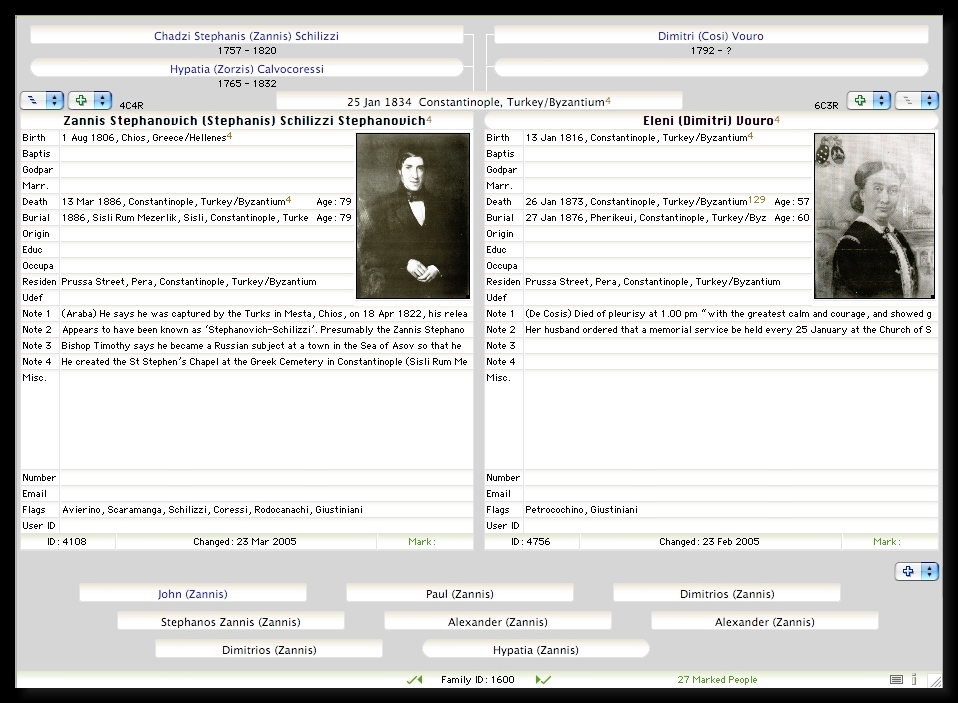Open the spouse list popup for Eleni

[916, 101]
